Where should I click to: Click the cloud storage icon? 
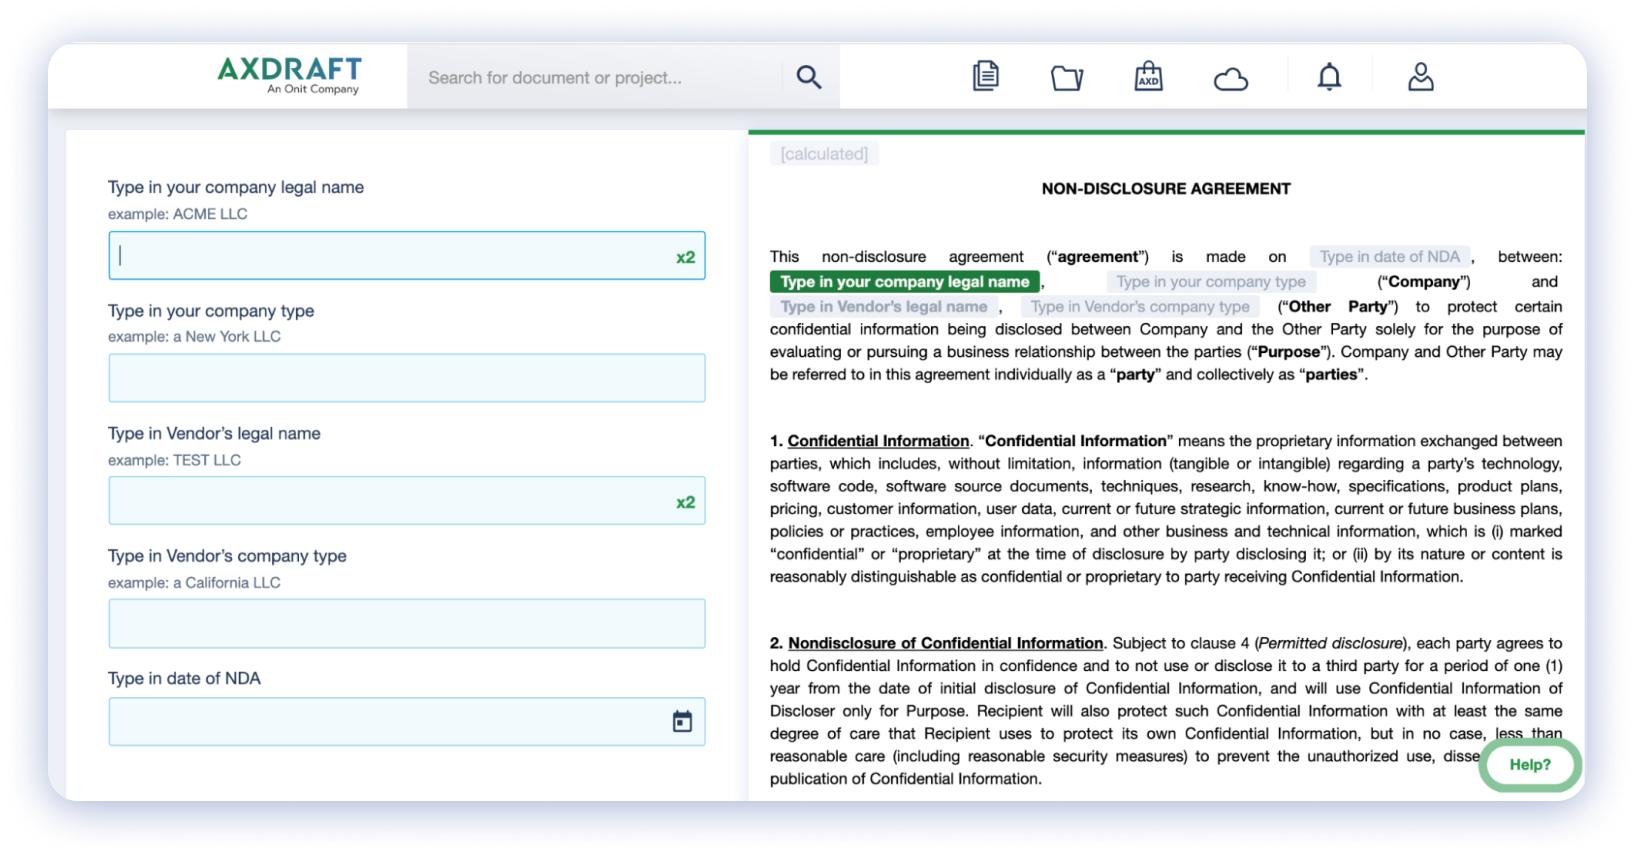pyautogui.click(x=1230, y=79)
